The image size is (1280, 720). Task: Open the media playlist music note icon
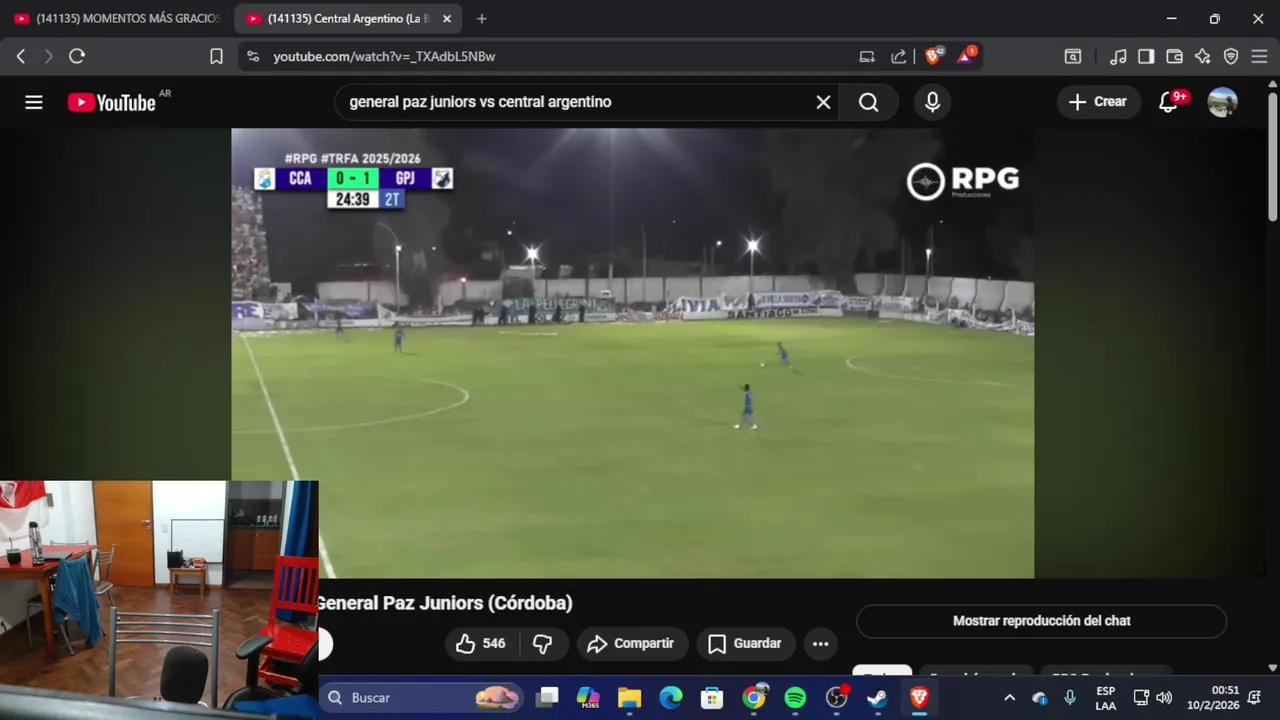tap(1118, 56)
